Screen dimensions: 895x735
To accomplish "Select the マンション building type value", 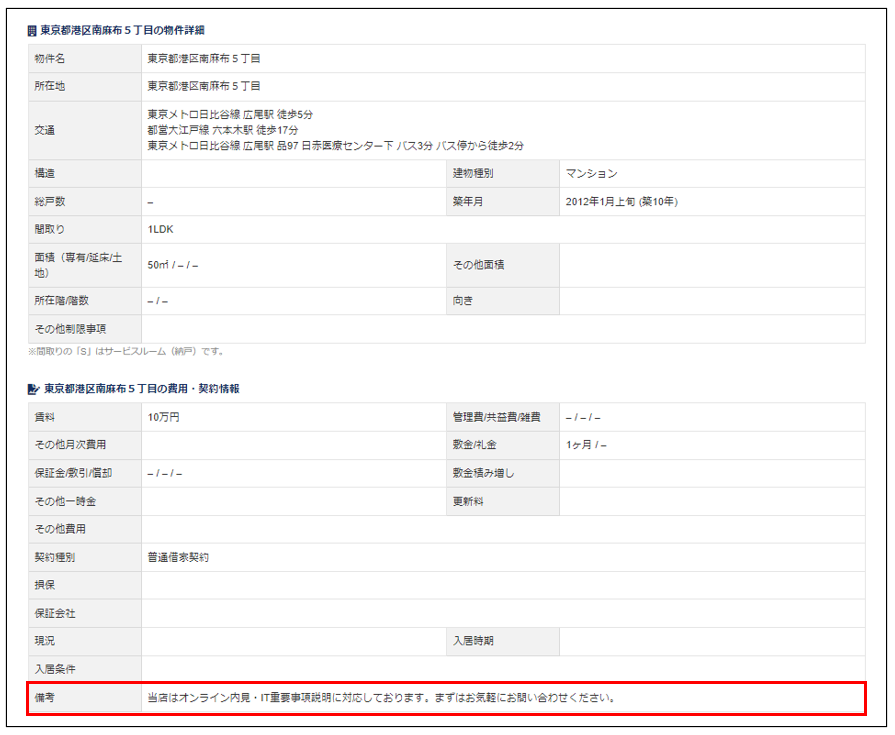I will click(x=591, y=173).
